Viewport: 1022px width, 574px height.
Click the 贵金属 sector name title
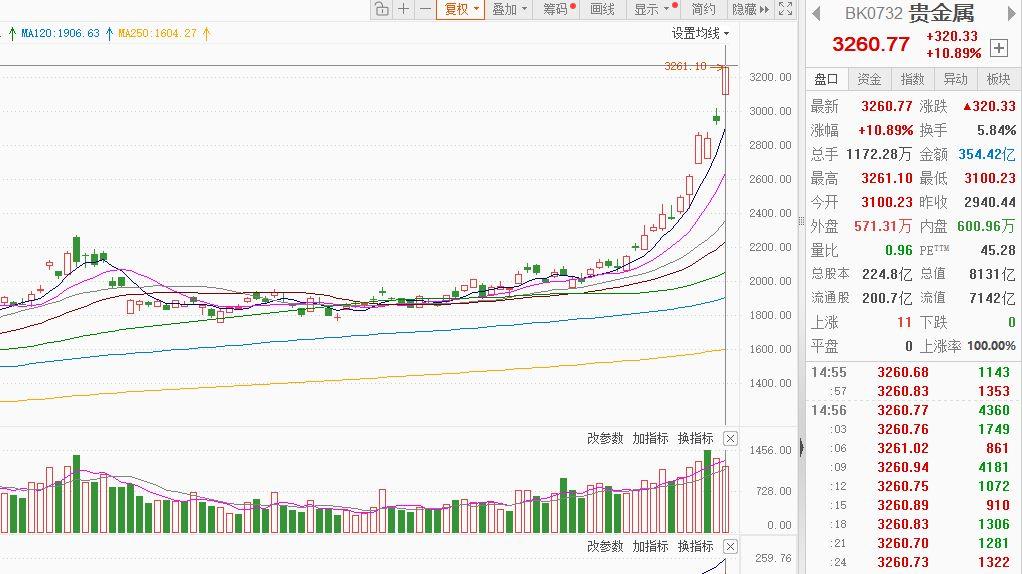(x=941, y=13)
